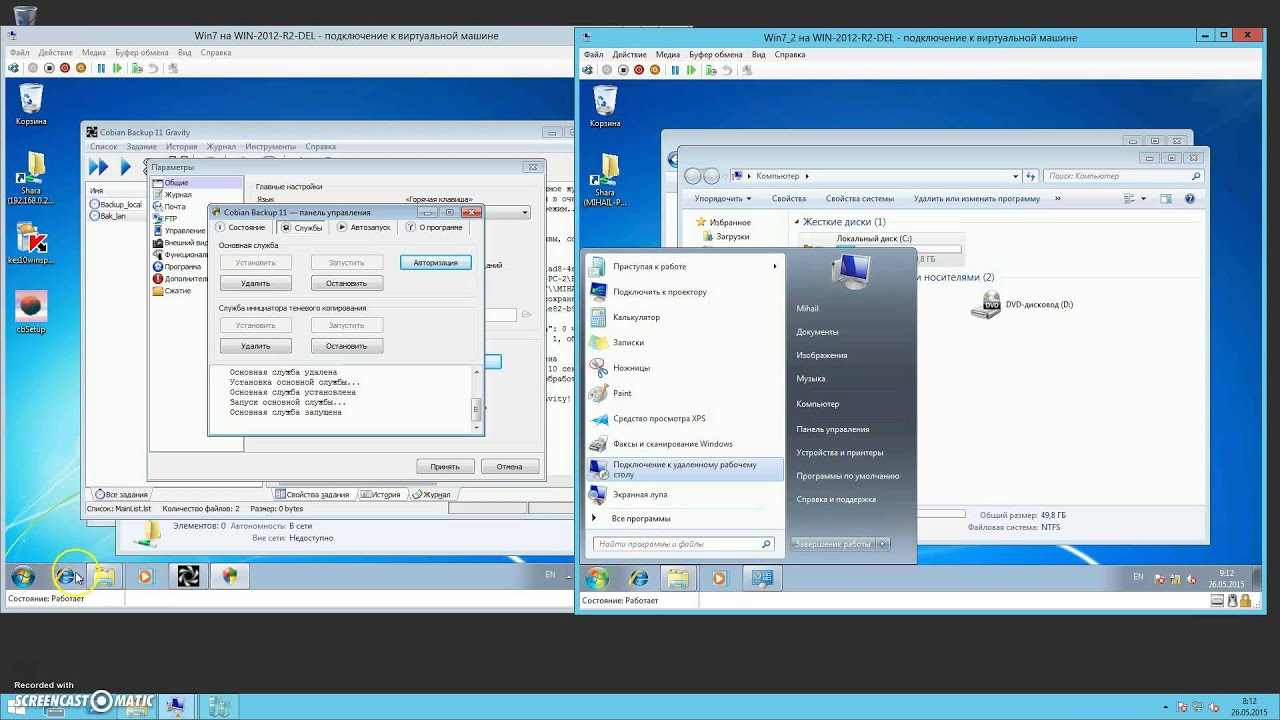Select the cbSetup icon on Win7 desktop
The width and height of the screenshot is (1280, 720).
point(31,313)
